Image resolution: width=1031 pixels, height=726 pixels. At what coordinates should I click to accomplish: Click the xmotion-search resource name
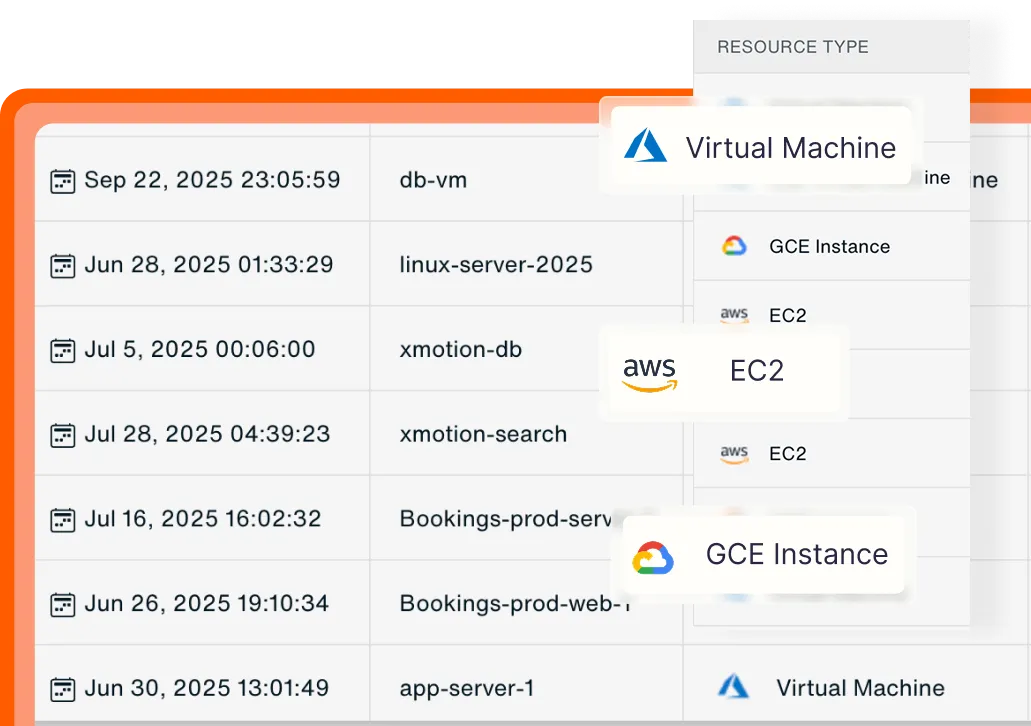point(483,435)
